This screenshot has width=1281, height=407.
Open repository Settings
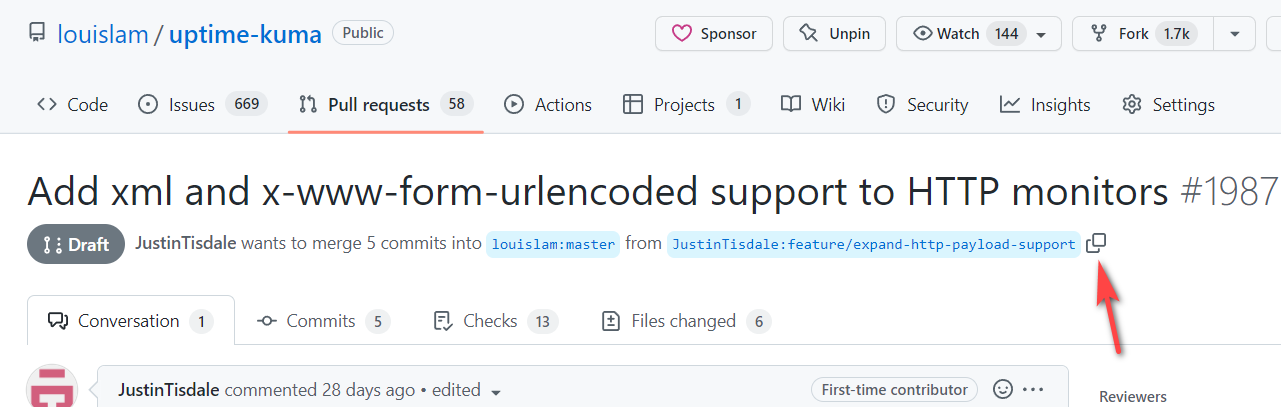(1168, 105)
